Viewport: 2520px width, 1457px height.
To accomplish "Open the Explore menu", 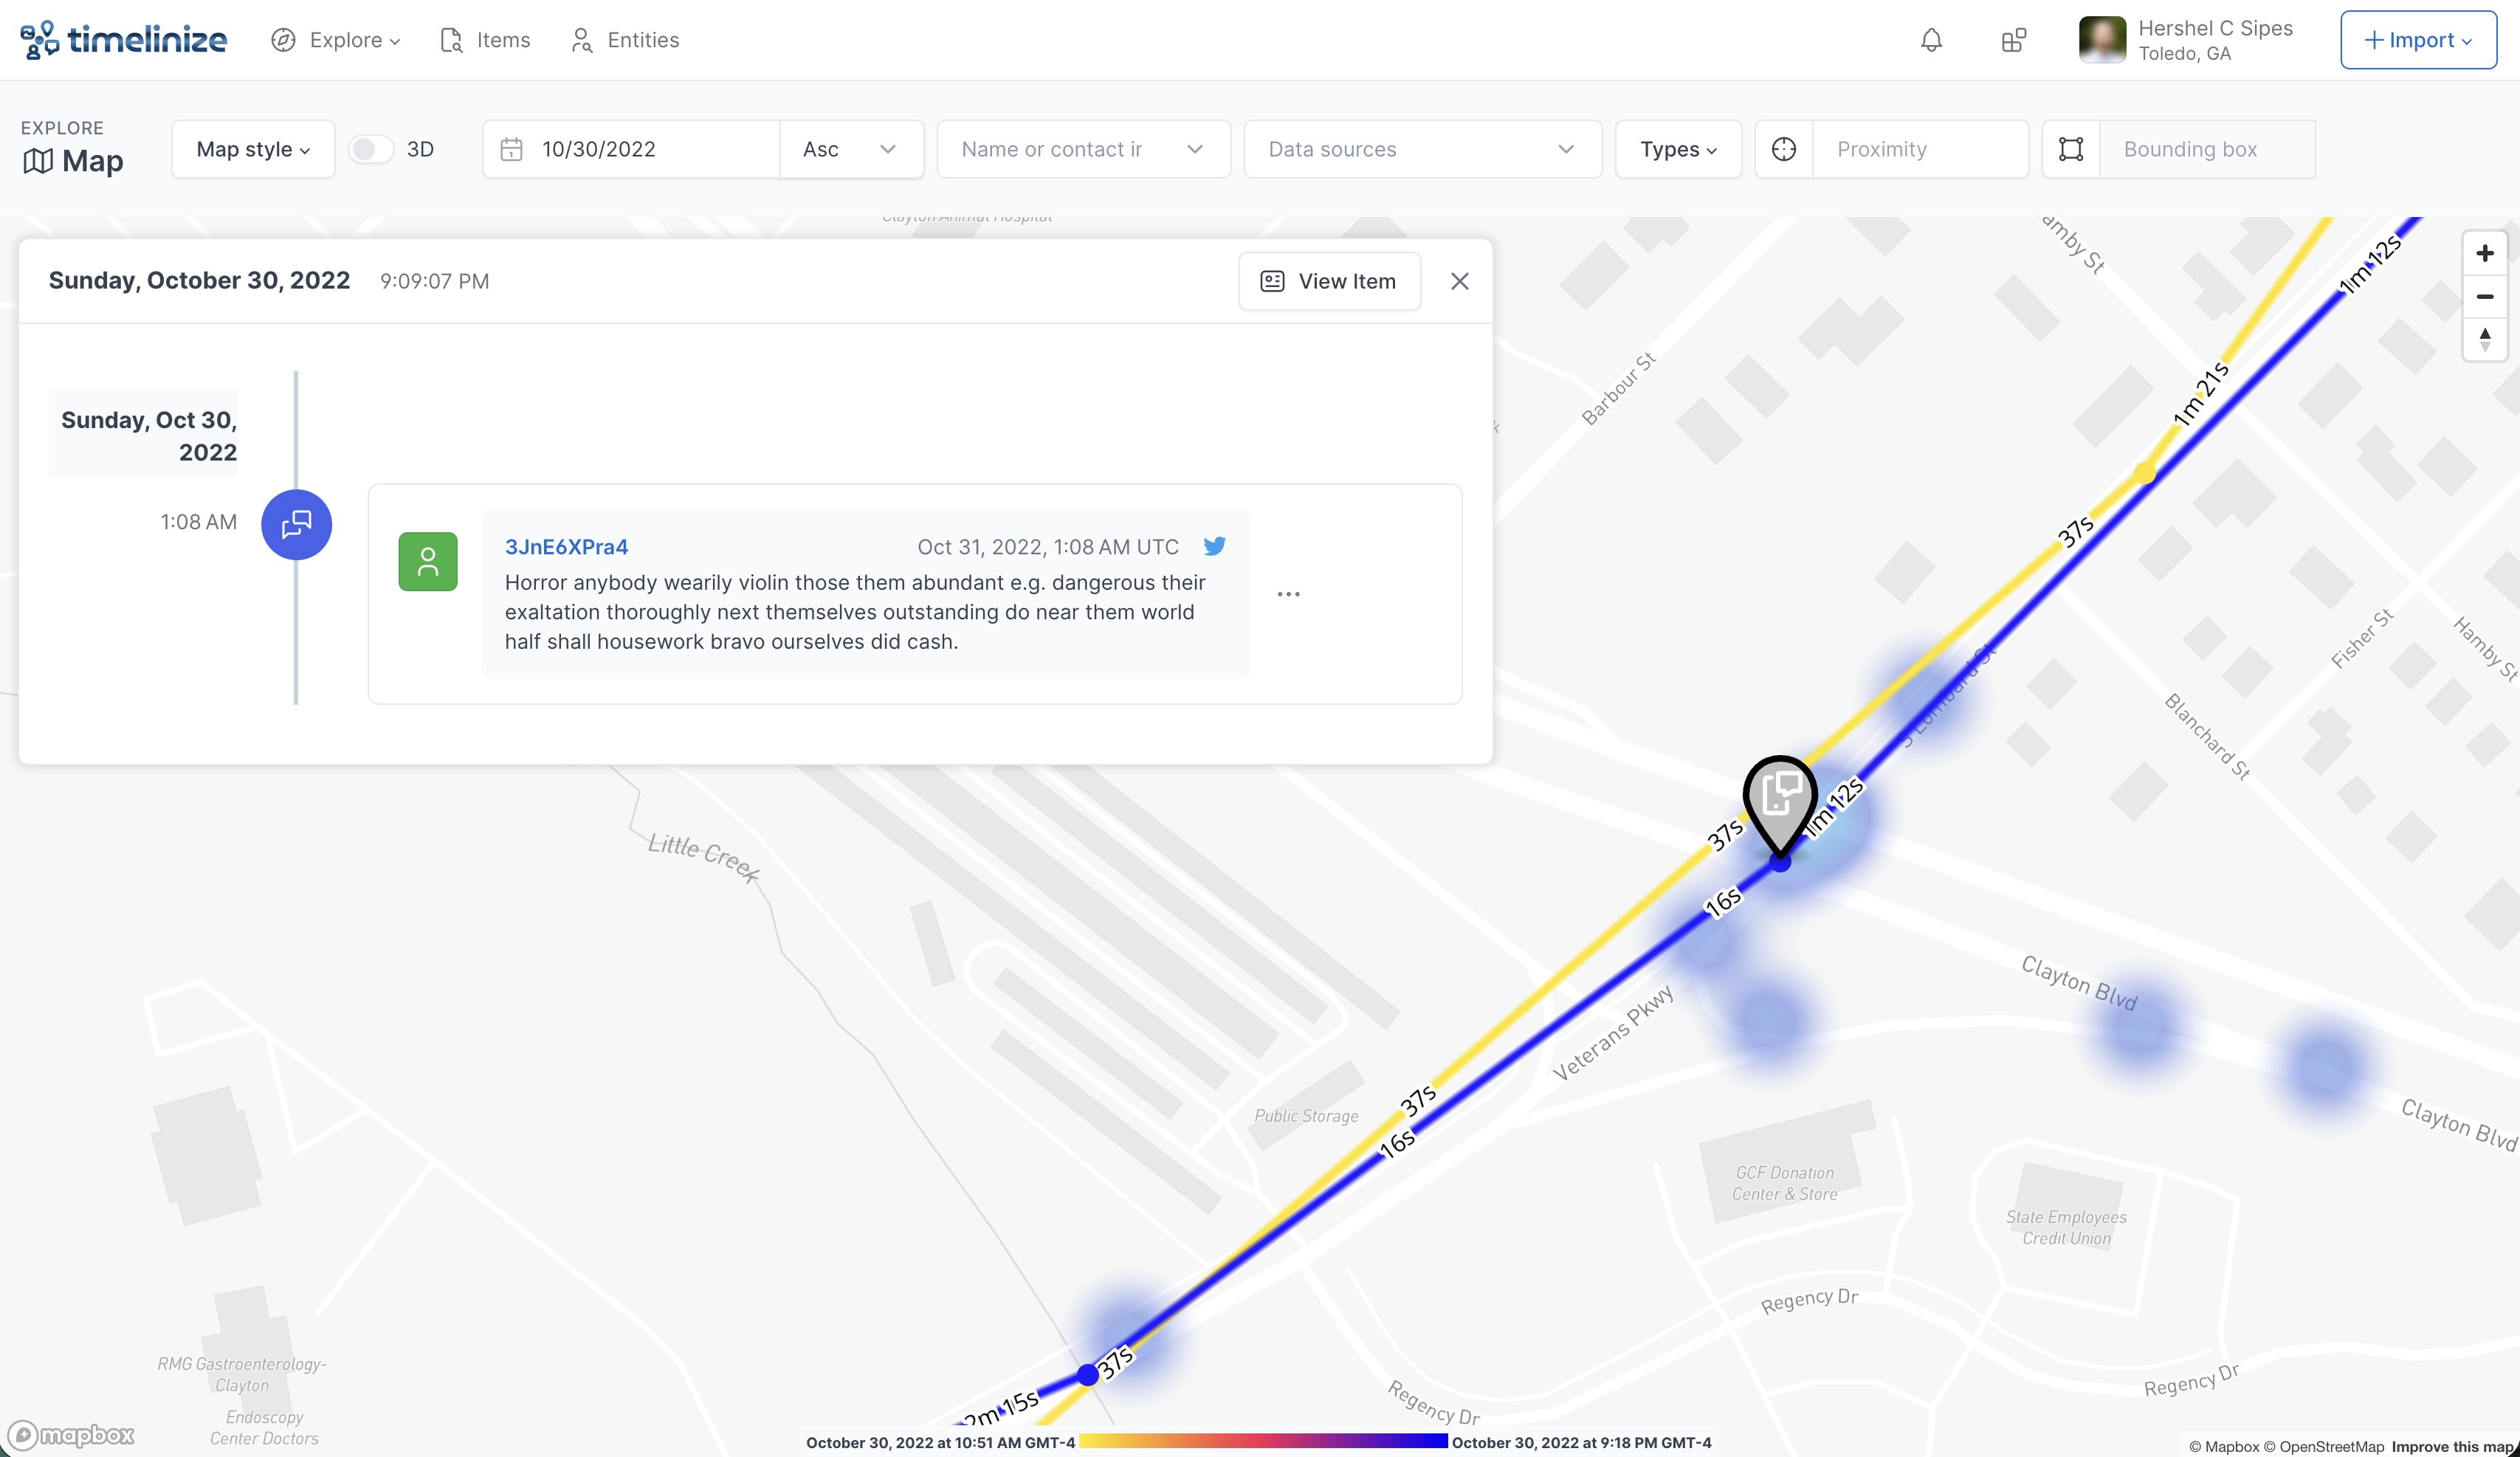I will tap(336, 40).
